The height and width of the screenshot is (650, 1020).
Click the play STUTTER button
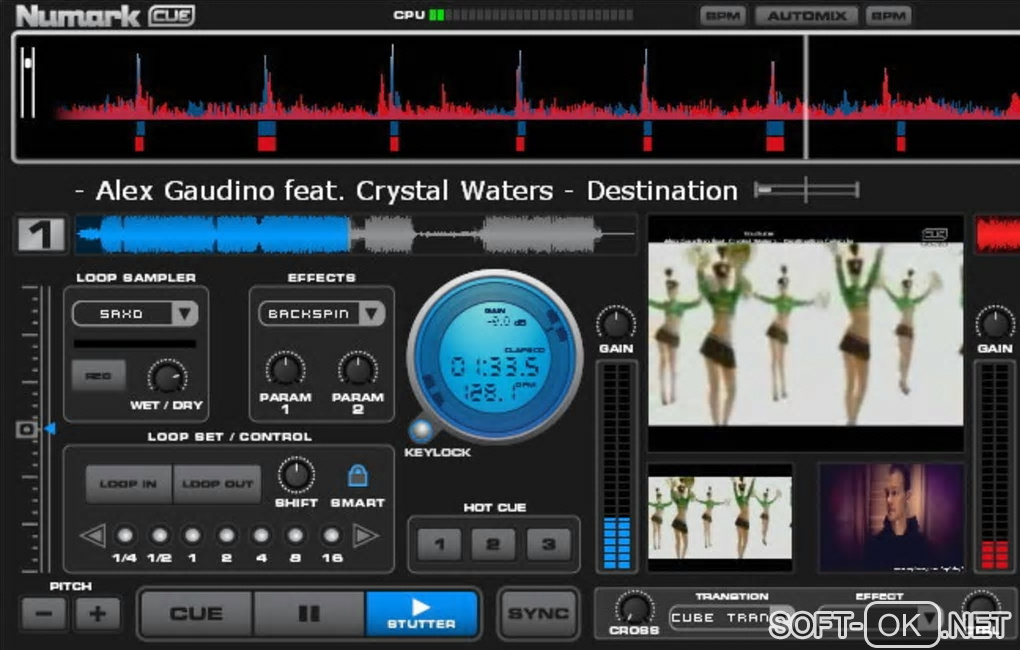click(422, 614)
